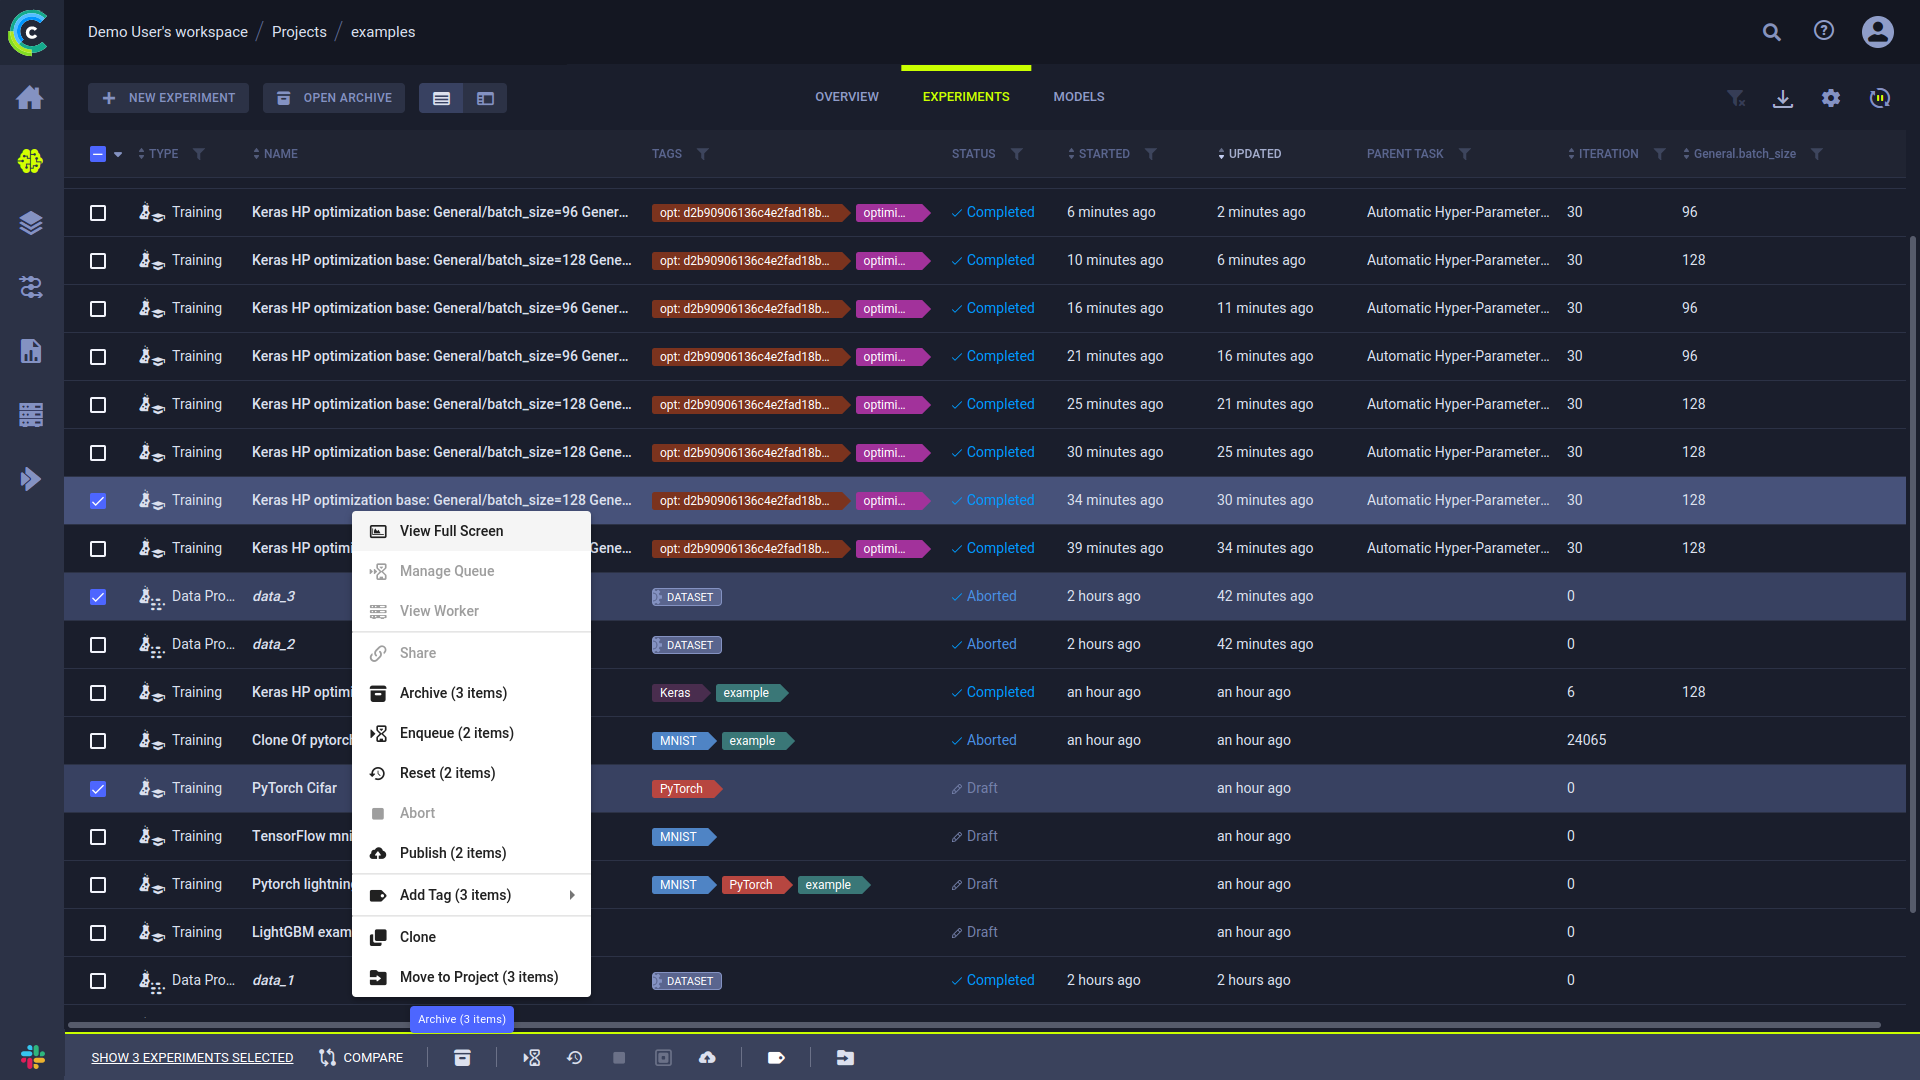The image size is (1920, 1080).
Task: Expand the UPDATED column sort dropdown
Action: coord(1221,154)
